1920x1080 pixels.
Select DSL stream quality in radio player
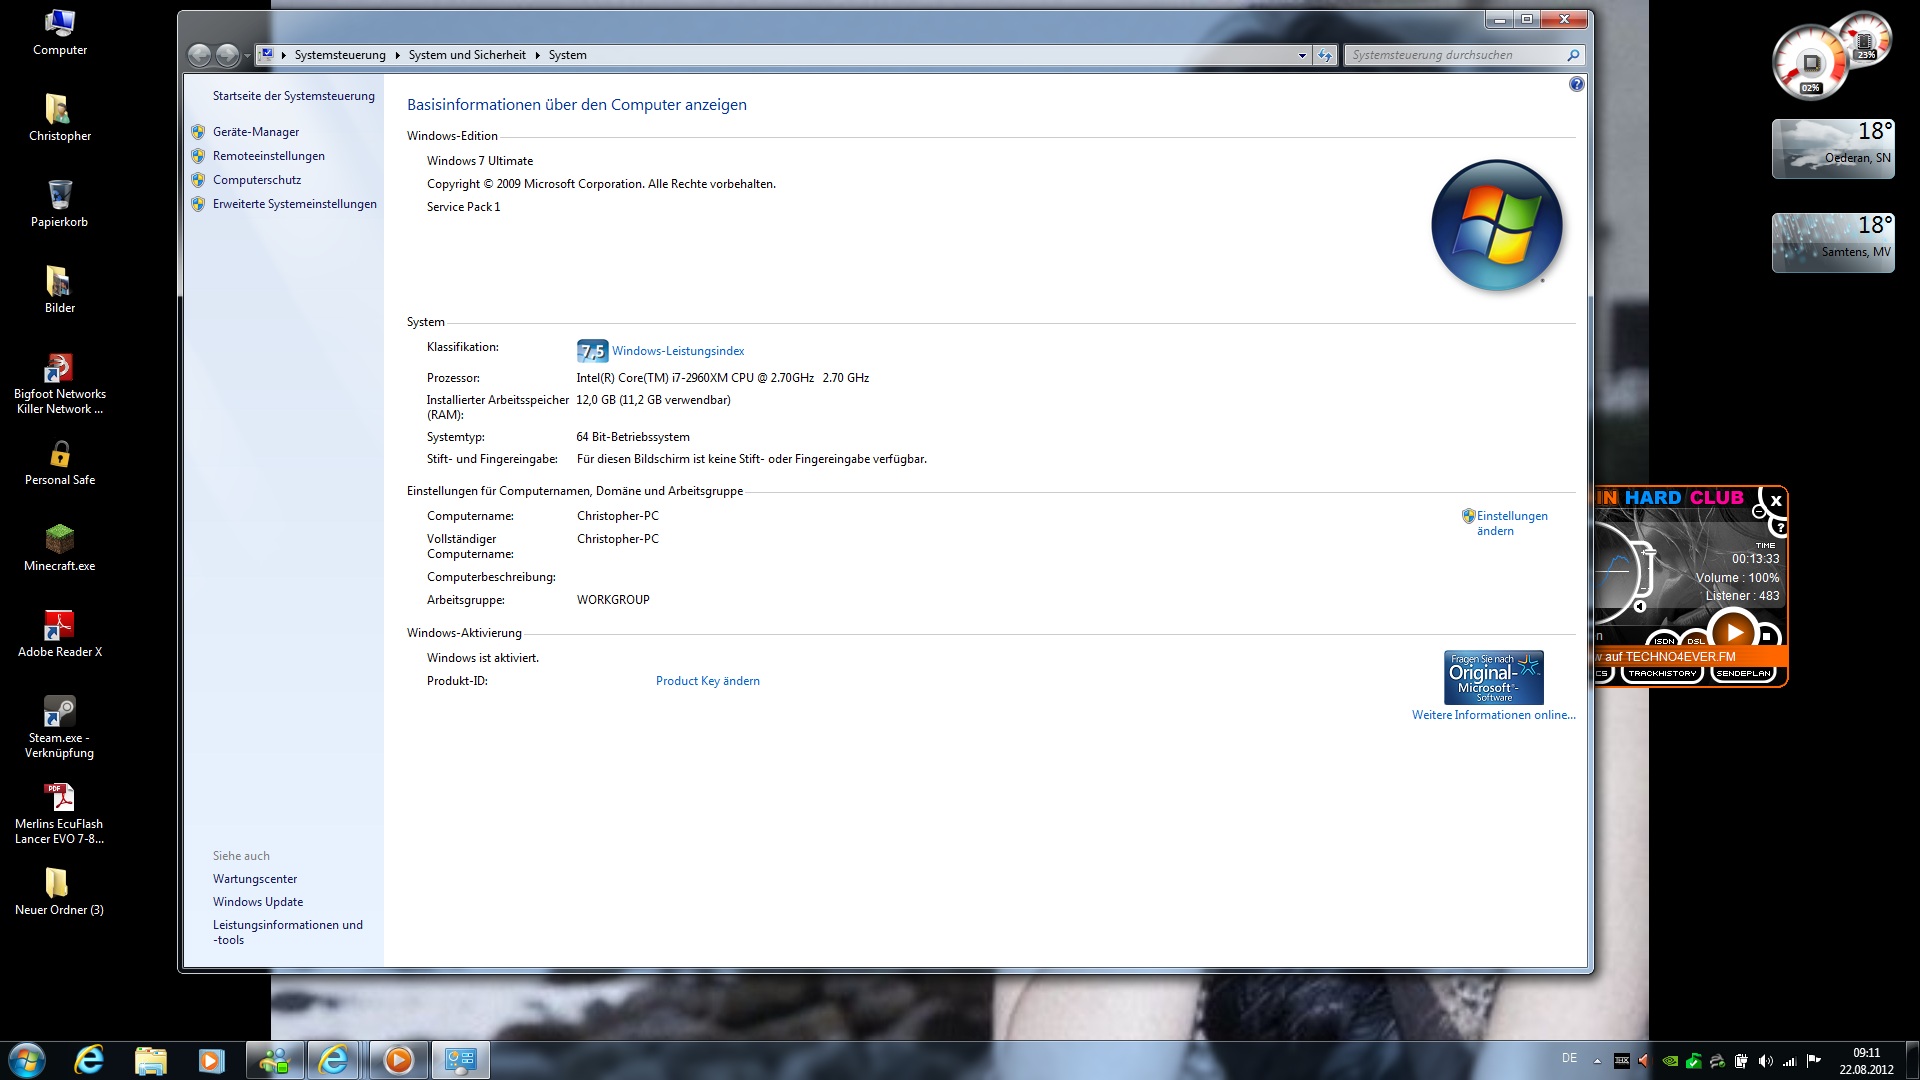[1696, 640]
